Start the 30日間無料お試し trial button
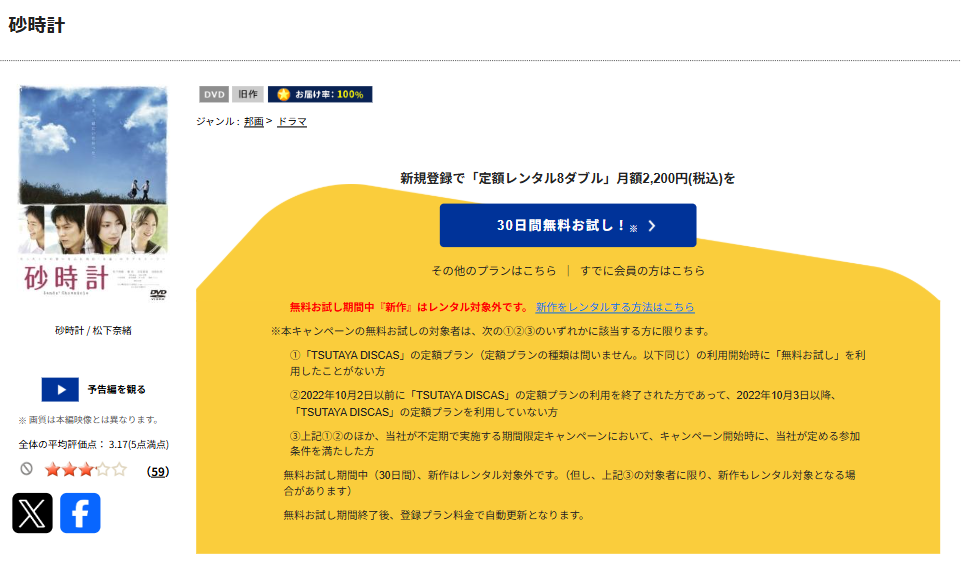This screenshot has width=961, height=570. [x=568, y=226]
